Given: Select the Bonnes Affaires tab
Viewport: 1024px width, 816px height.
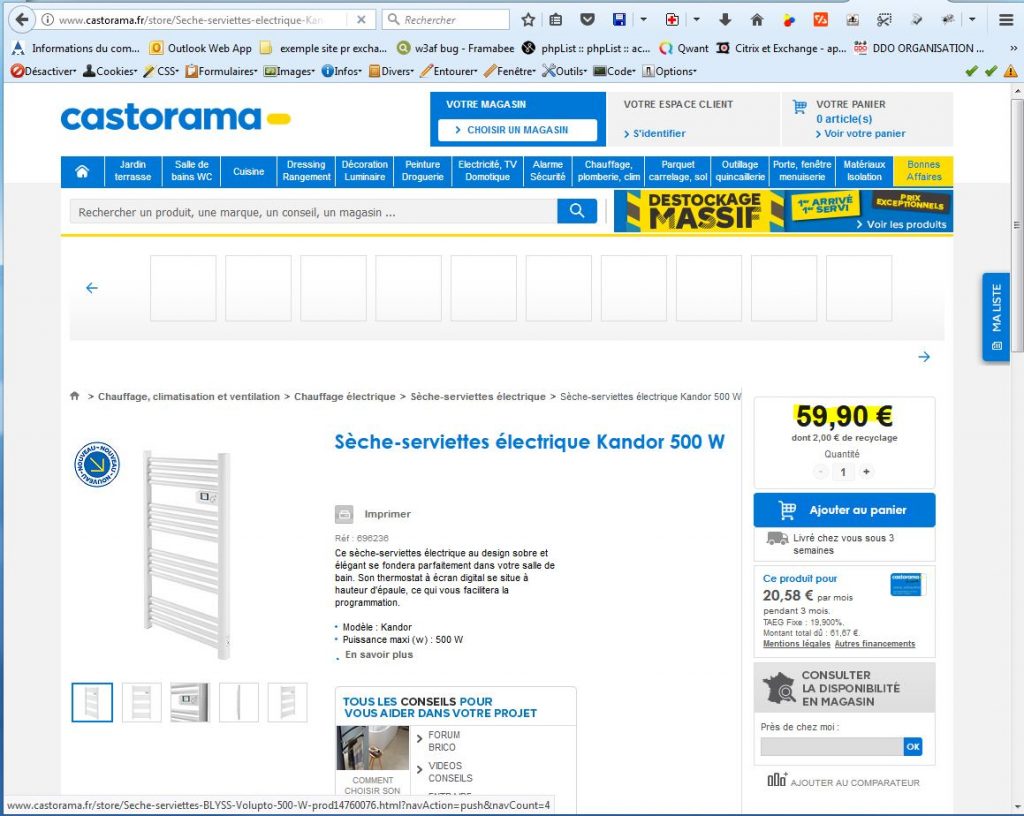Looking at the screenshot, I should point(923,171).
